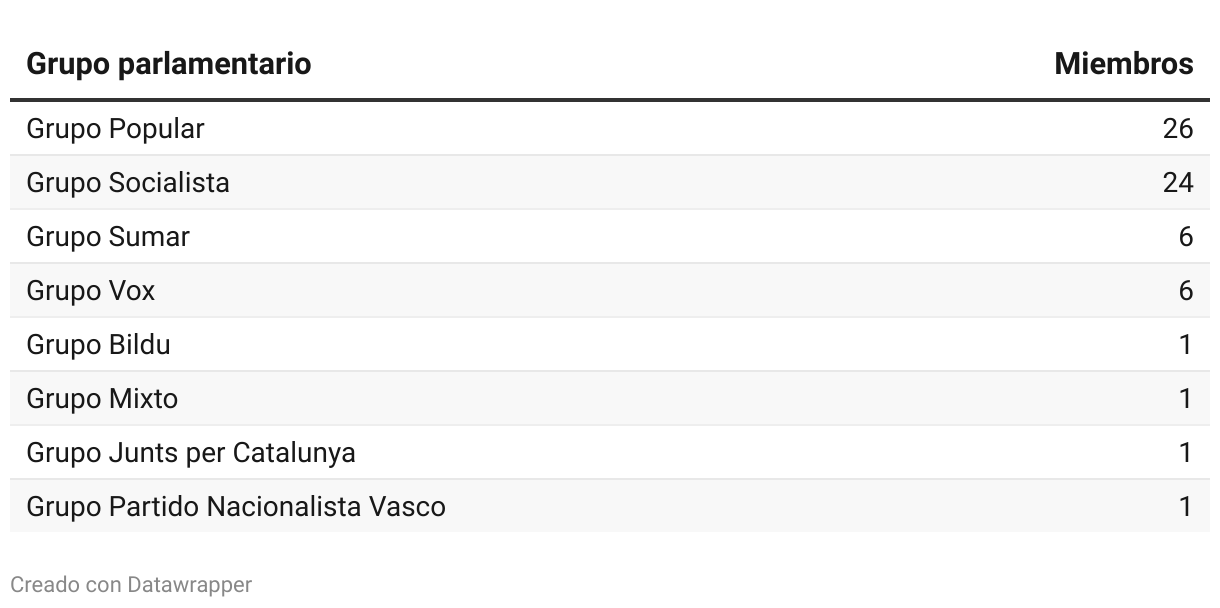Select the Grupo Sumar row label
The image size is (1220, 608).
pyautogui.click(x=108, y=237)
